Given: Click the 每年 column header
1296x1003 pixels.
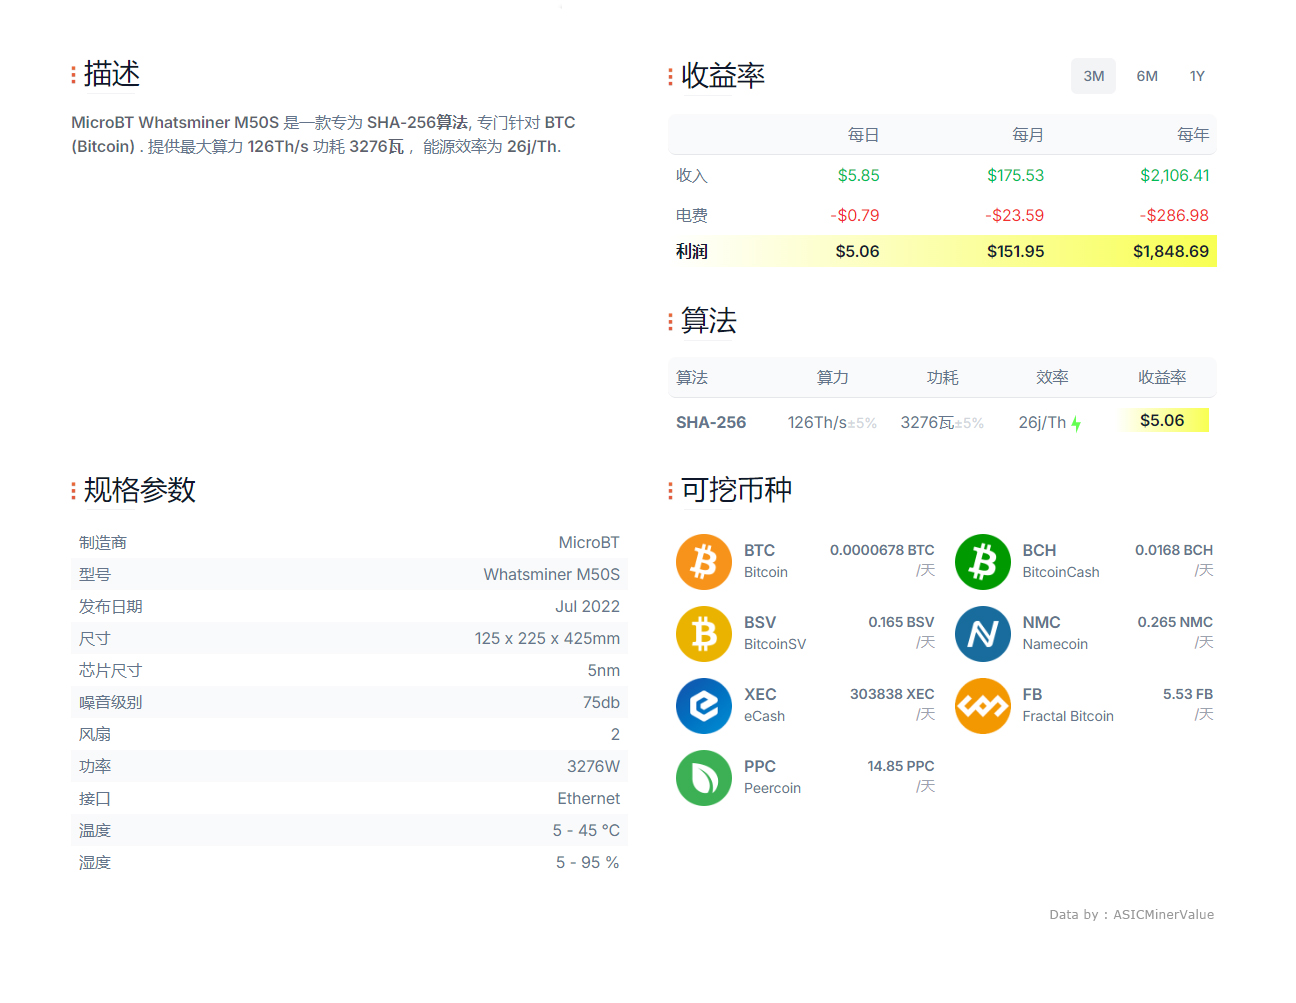Looking at the screenshot, I should tap(1193, 134).
